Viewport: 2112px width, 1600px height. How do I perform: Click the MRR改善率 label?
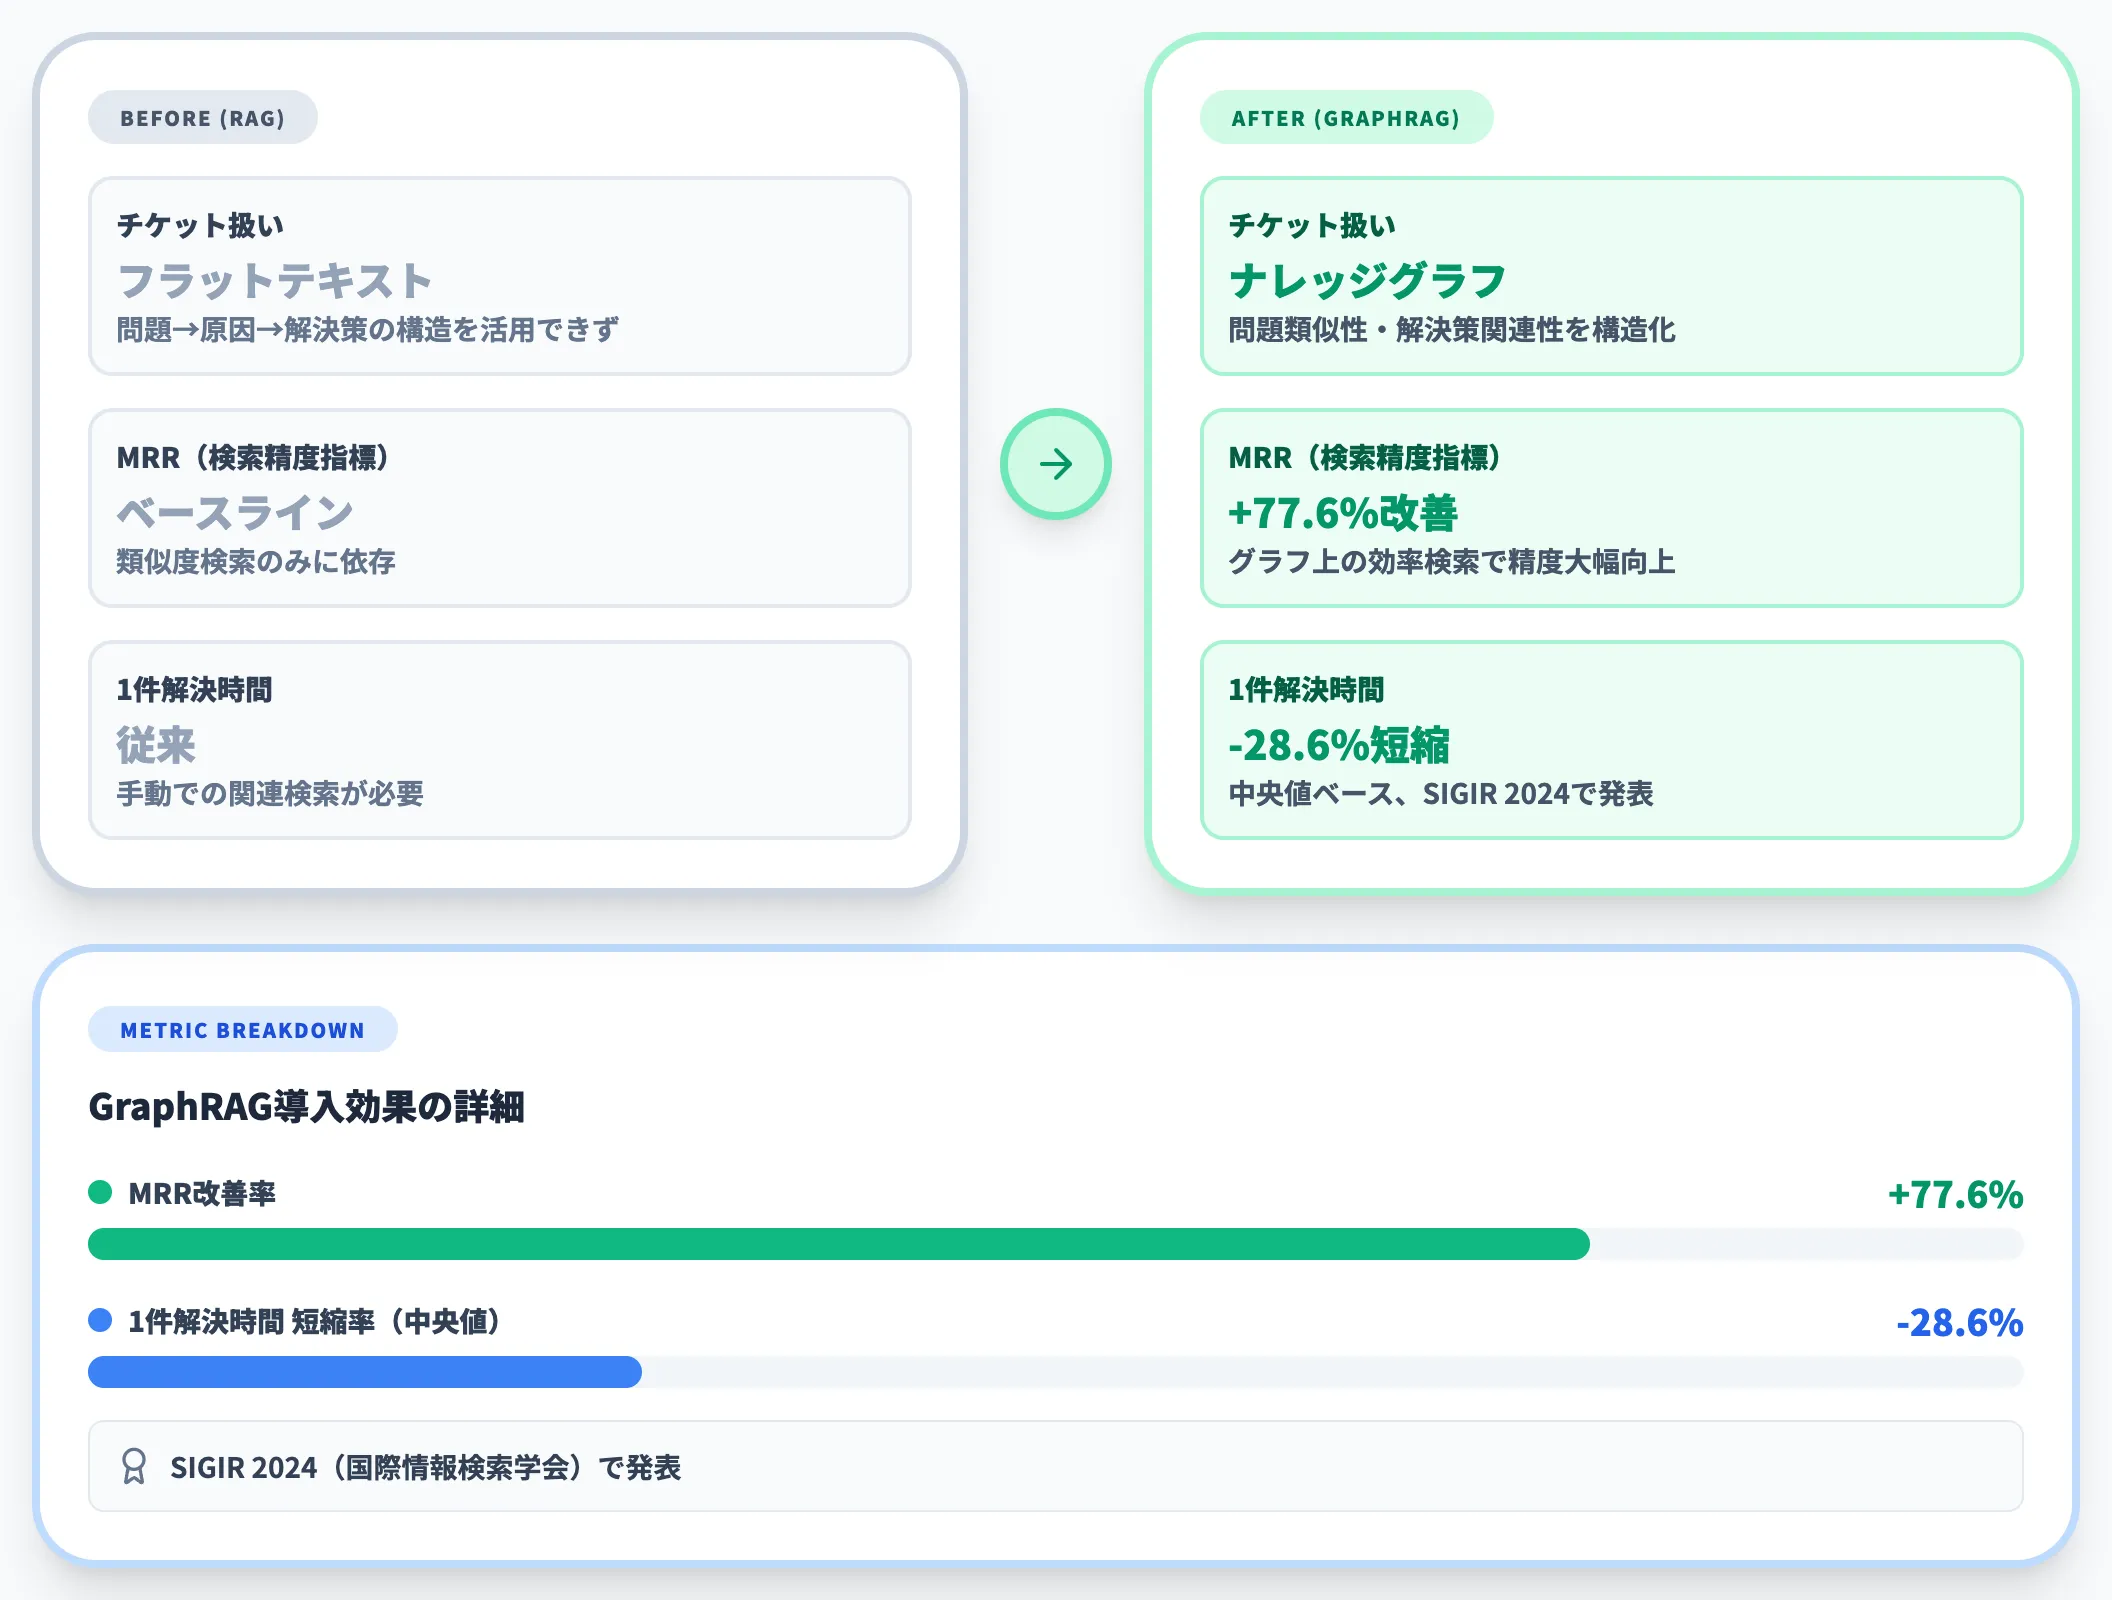coord(202,1193)
